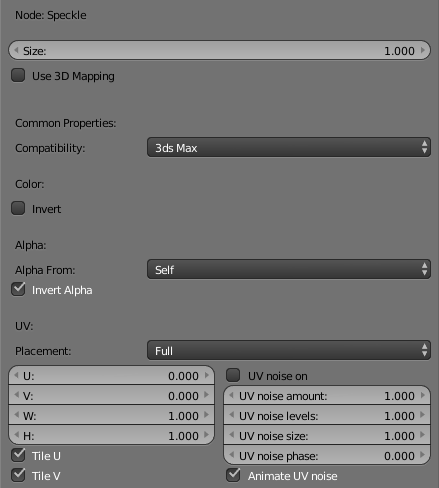Uncheck the Tile U option
Viewport: 439px width, 488px height.
18,455
